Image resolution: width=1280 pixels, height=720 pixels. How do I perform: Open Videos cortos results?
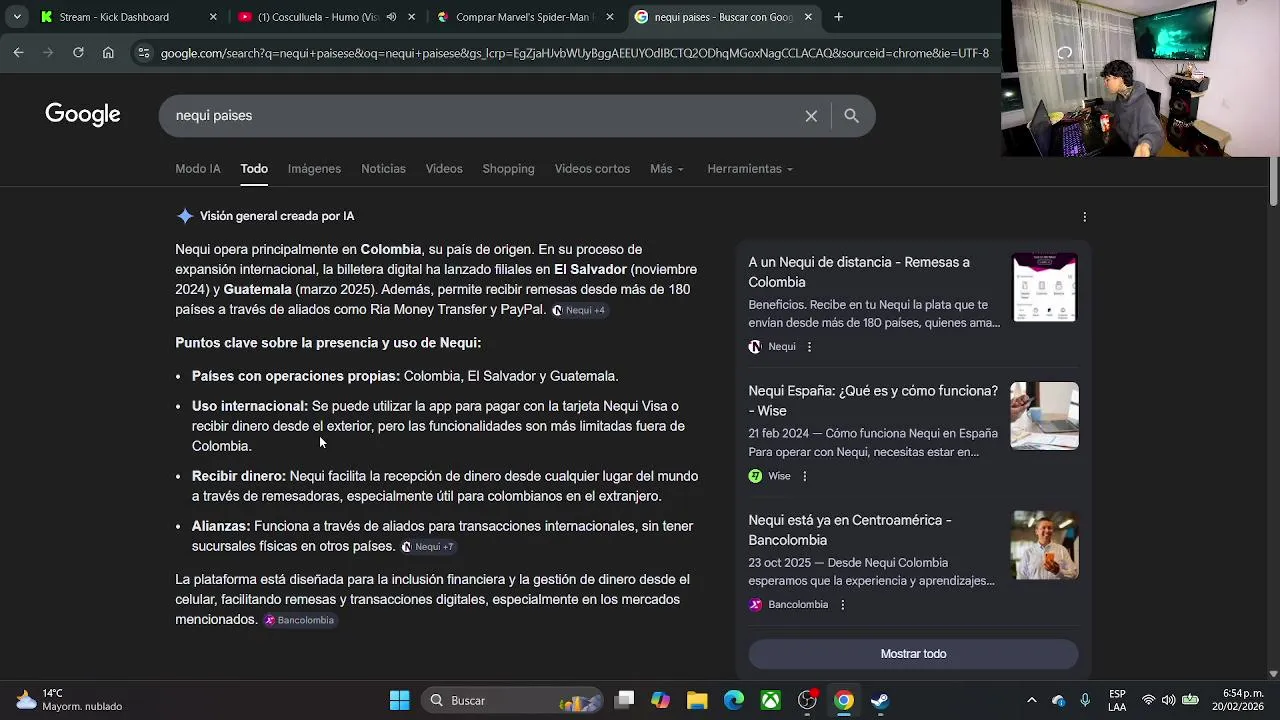click(592, 169)
